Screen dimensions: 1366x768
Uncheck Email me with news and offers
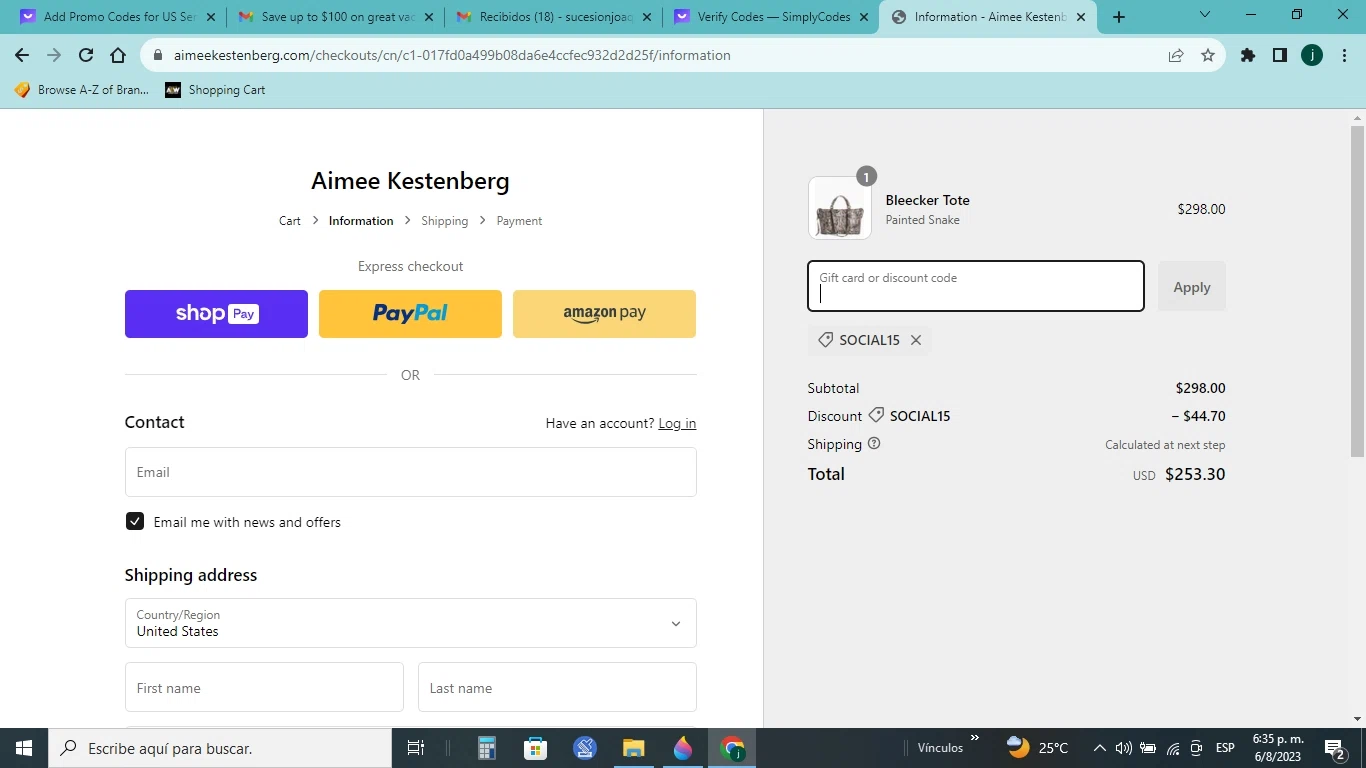pos(135,521)
